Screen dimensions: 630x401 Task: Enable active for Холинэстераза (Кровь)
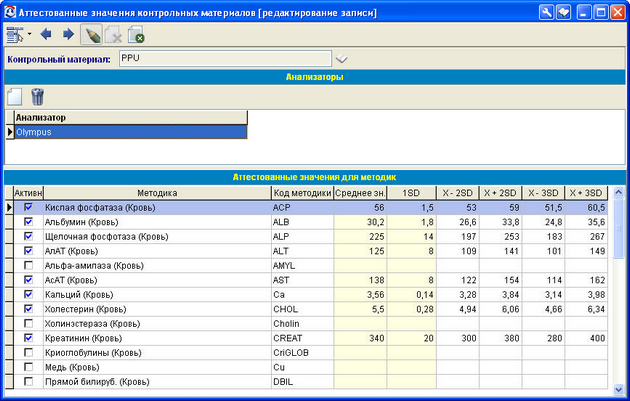click(x=28, y=323)
